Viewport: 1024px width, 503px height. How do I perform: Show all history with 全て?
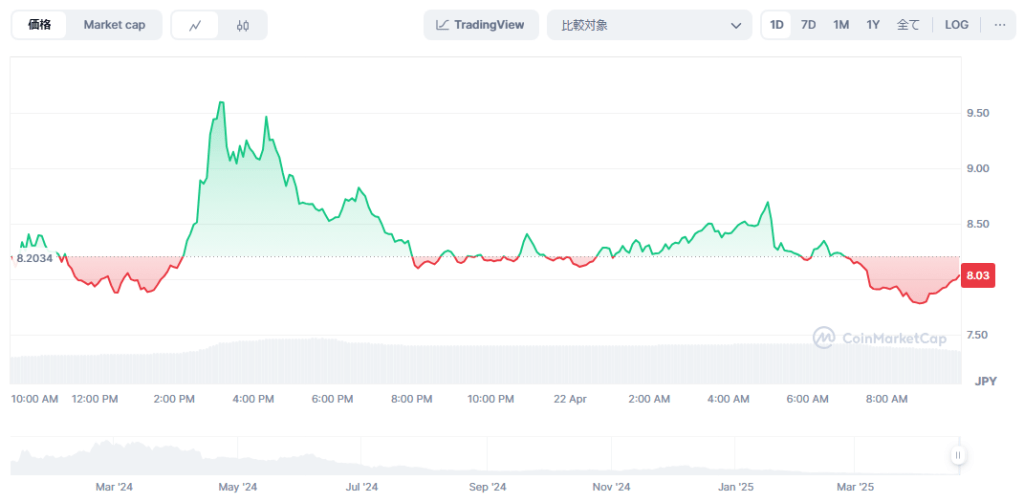coord(908,25)
